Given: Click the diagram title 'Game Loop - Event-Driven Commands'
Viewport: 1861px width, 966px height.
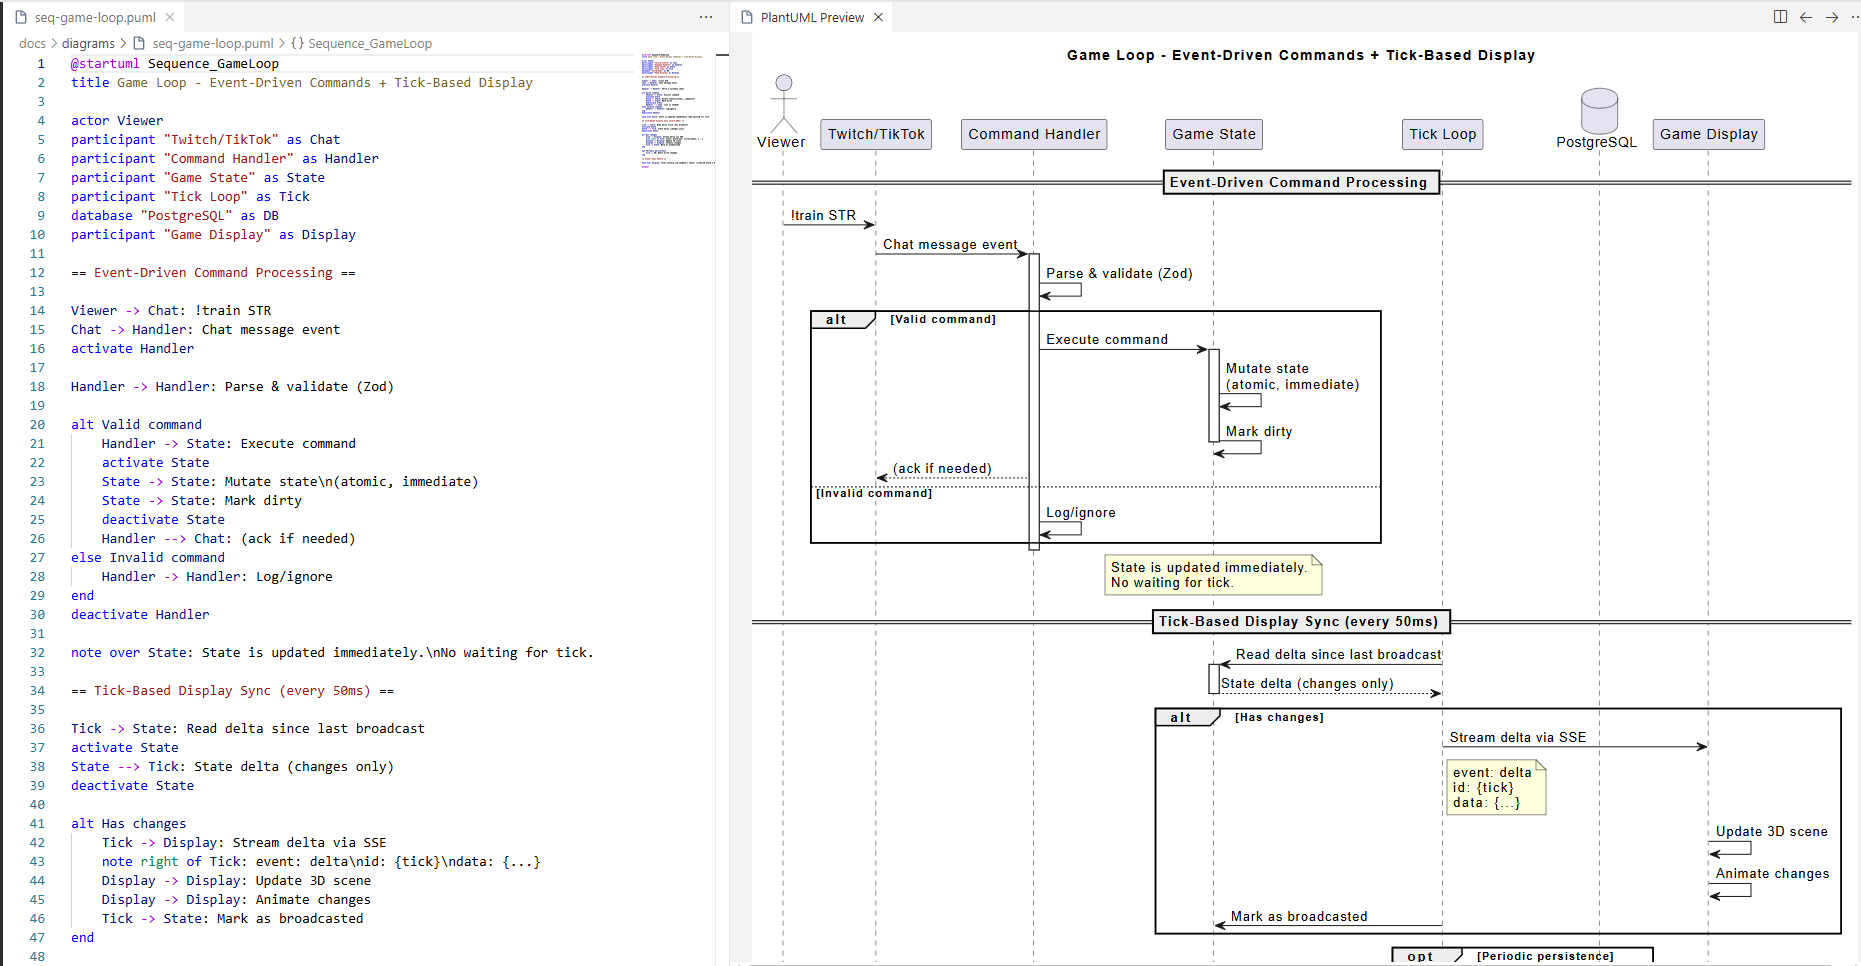Looking at the screenshot, I should pos(1301,55).
